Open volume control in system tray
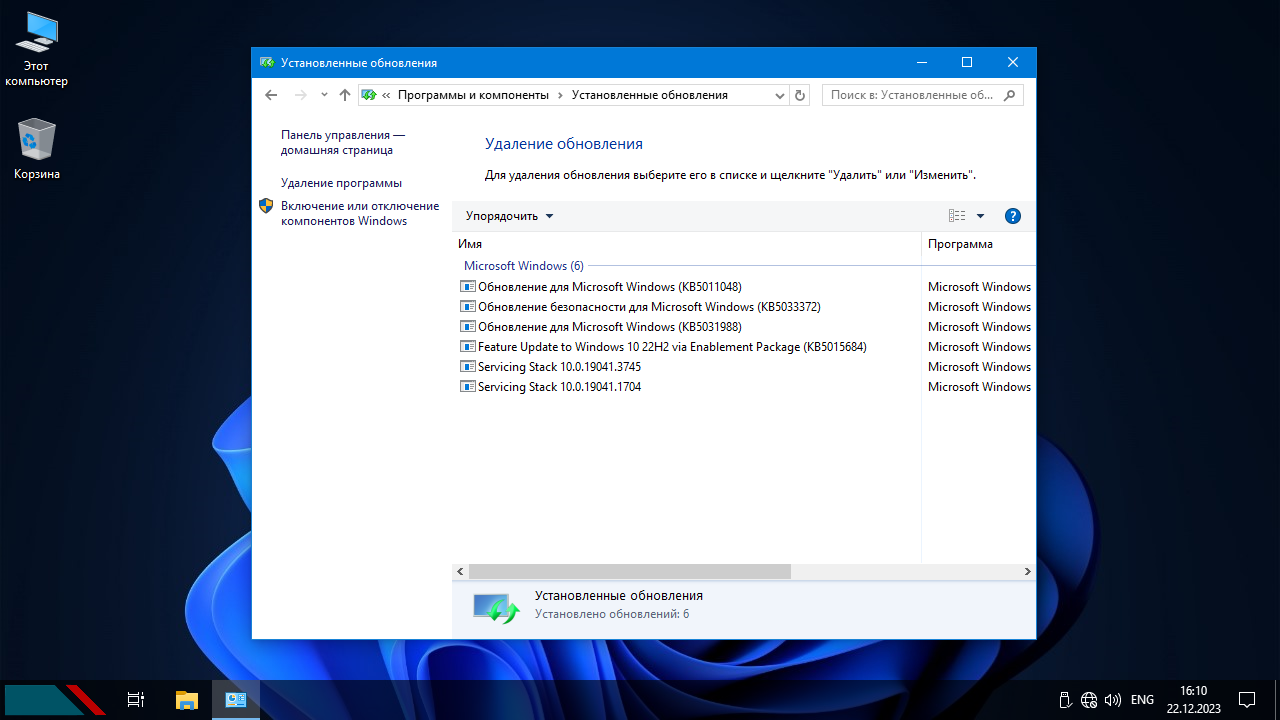1280x720 pixels. pyautogui.click(x=1112, y=700)
